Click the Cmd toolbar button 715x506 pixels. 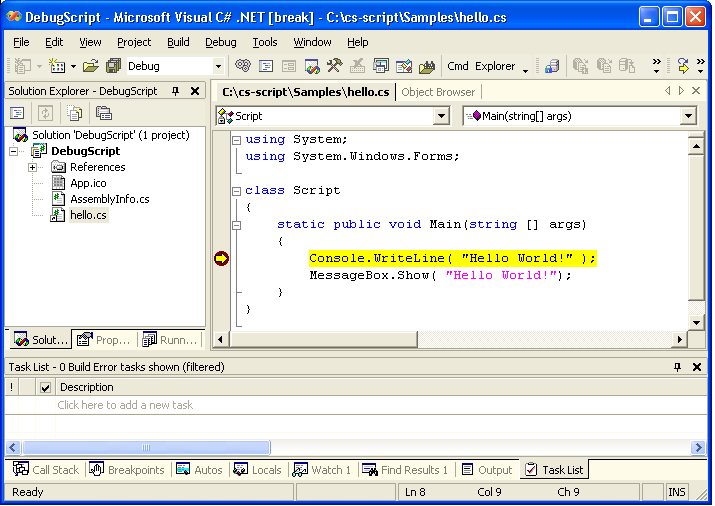[457, 66]
